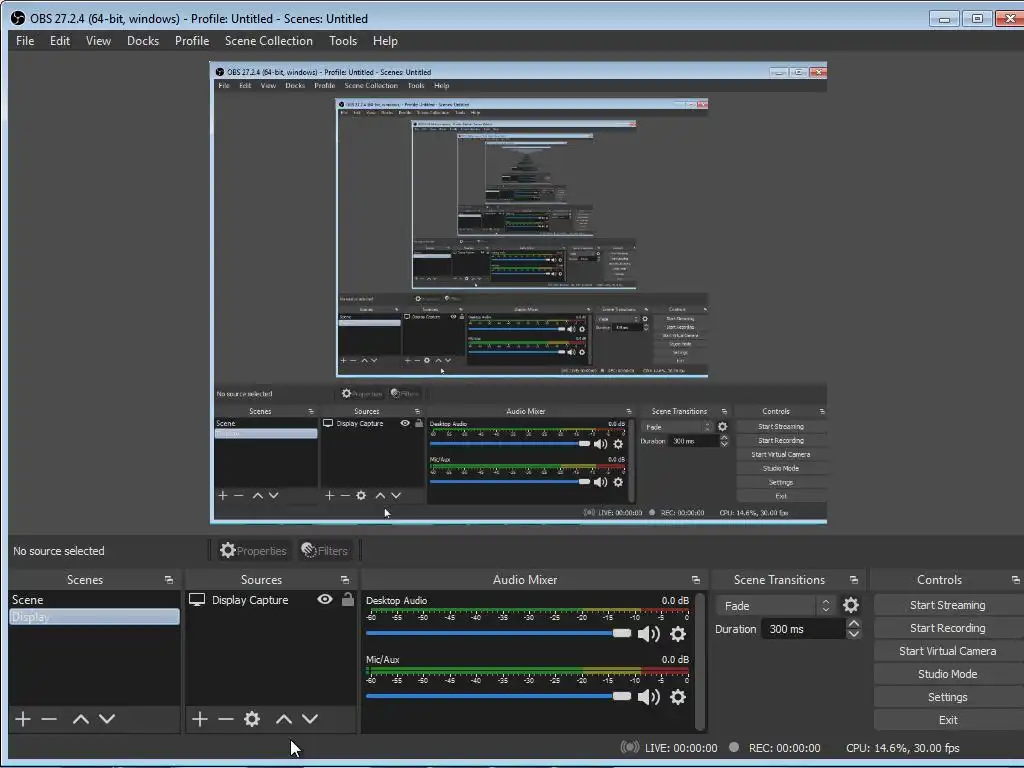This screenshot has width=1024, height=768.
Task: Click the Properties button
Action: tap(253, 551)
